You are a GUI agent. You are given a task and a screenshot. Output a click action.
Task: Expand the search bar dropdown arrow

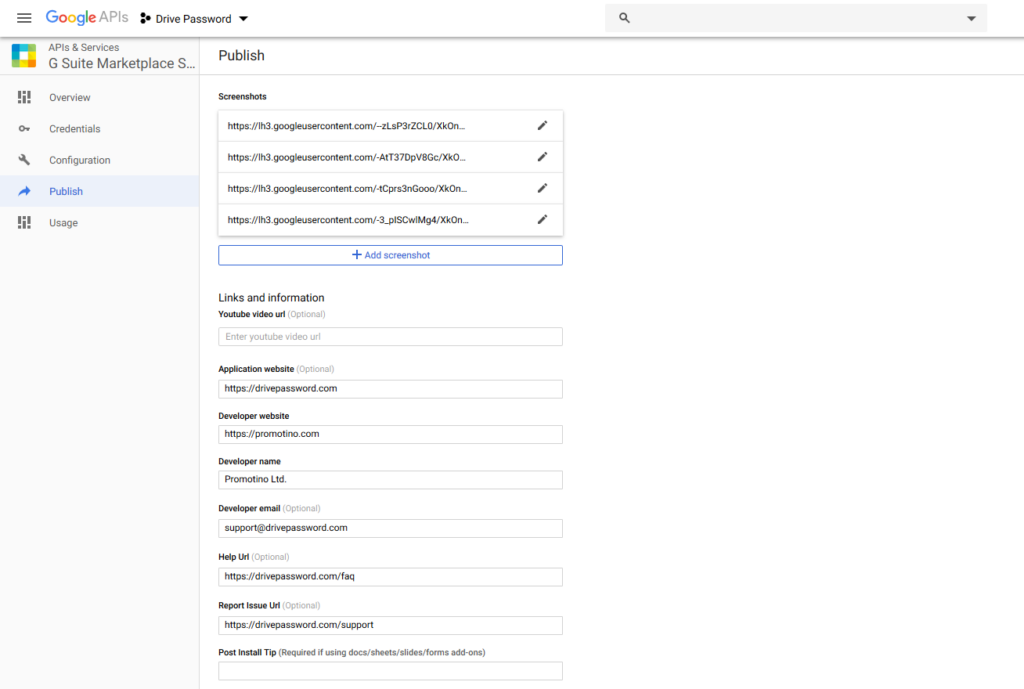click(x=971, y=18)
